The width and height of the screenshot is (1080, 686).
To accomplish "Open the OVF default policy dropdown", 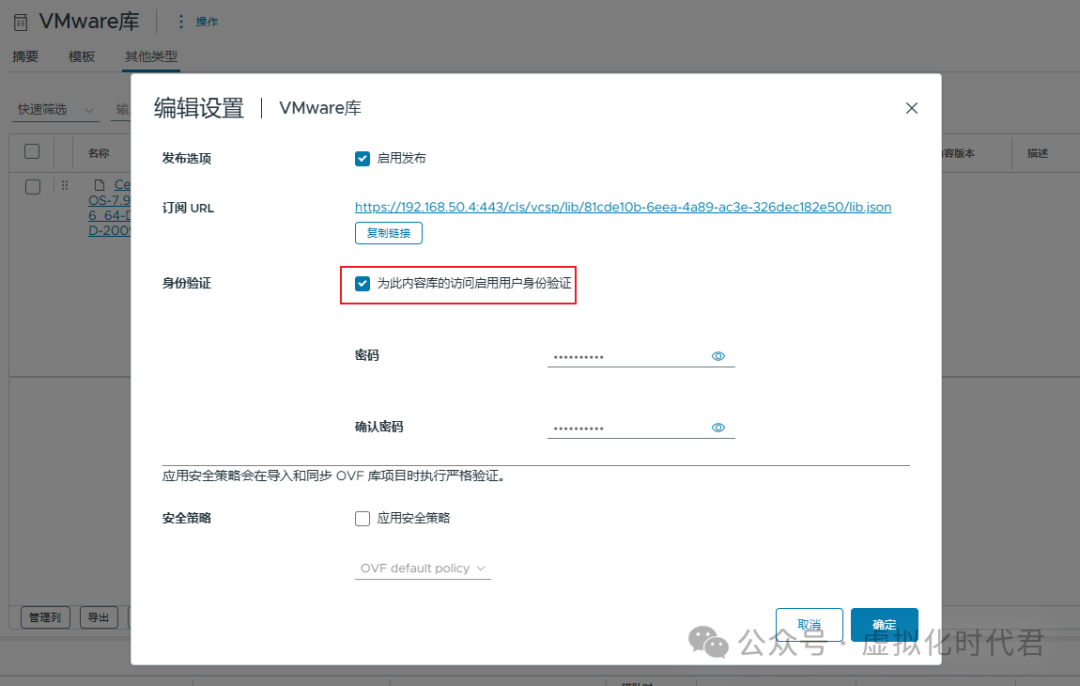I will pyautogui.click(x=422, y=568).
